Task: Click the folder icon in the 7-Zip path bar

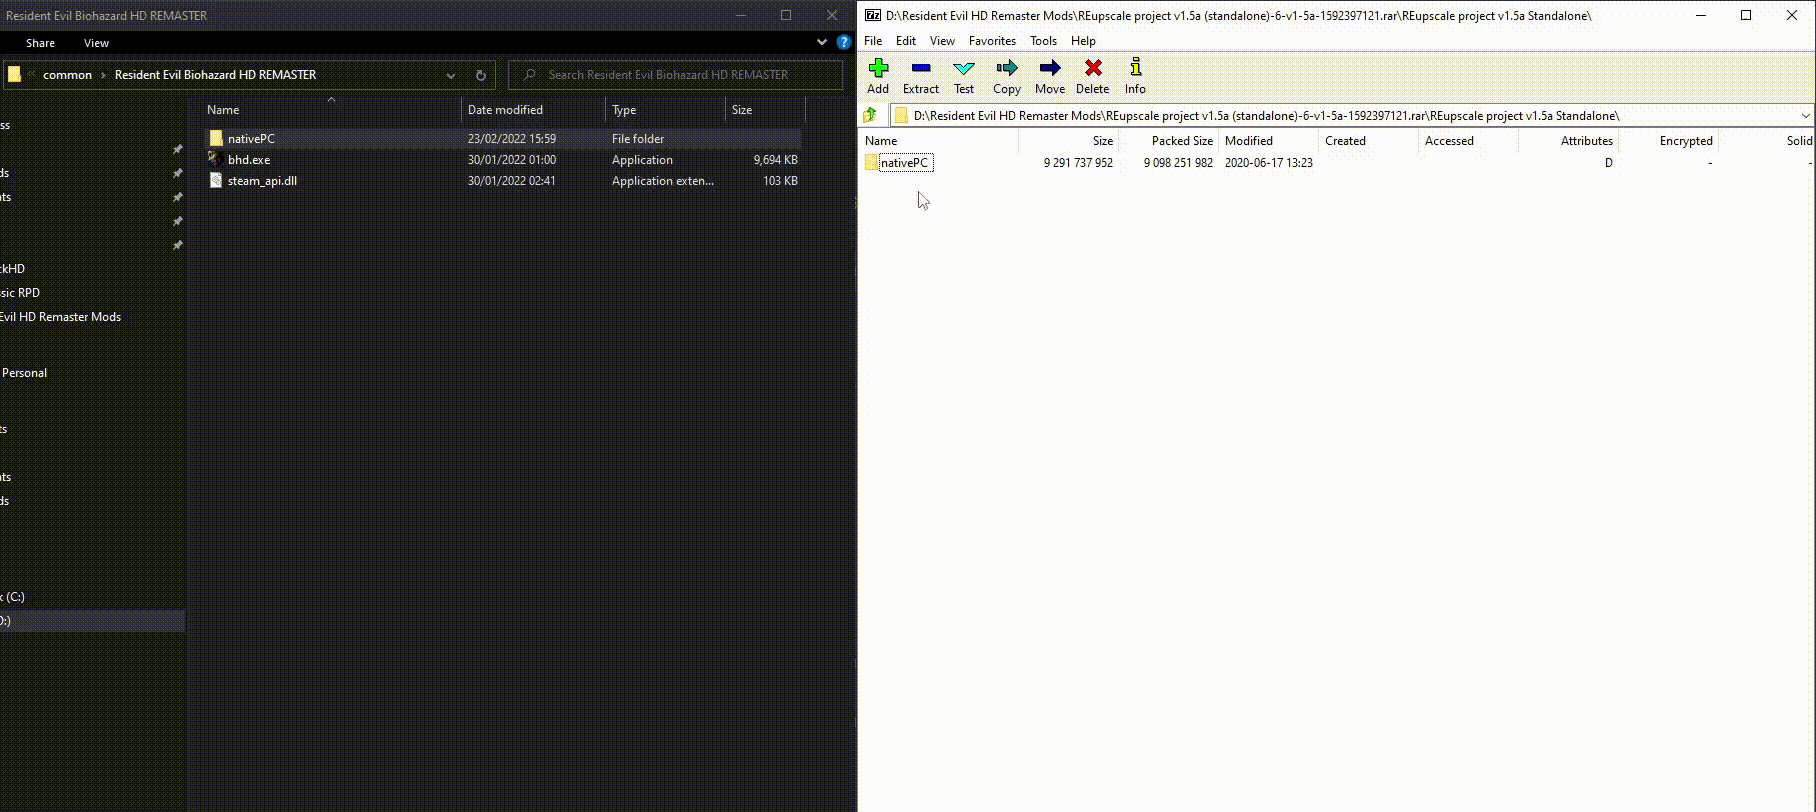Action: click(x=901, y=115)
